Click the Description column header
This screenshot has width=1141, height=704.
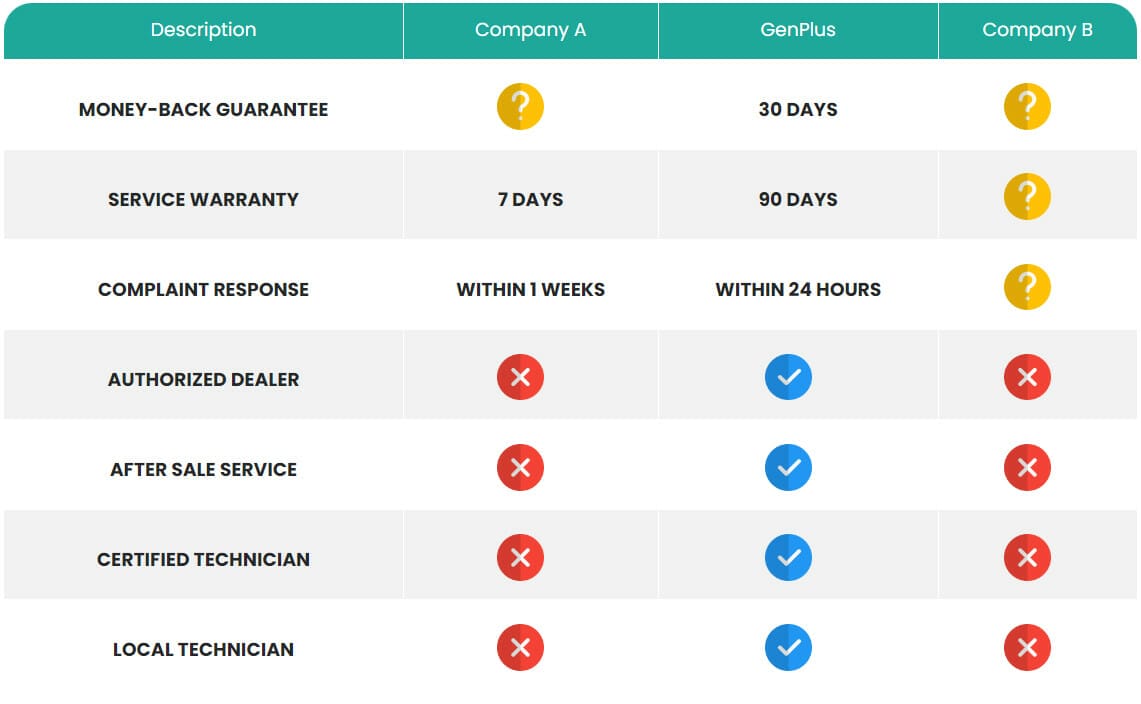203,30
